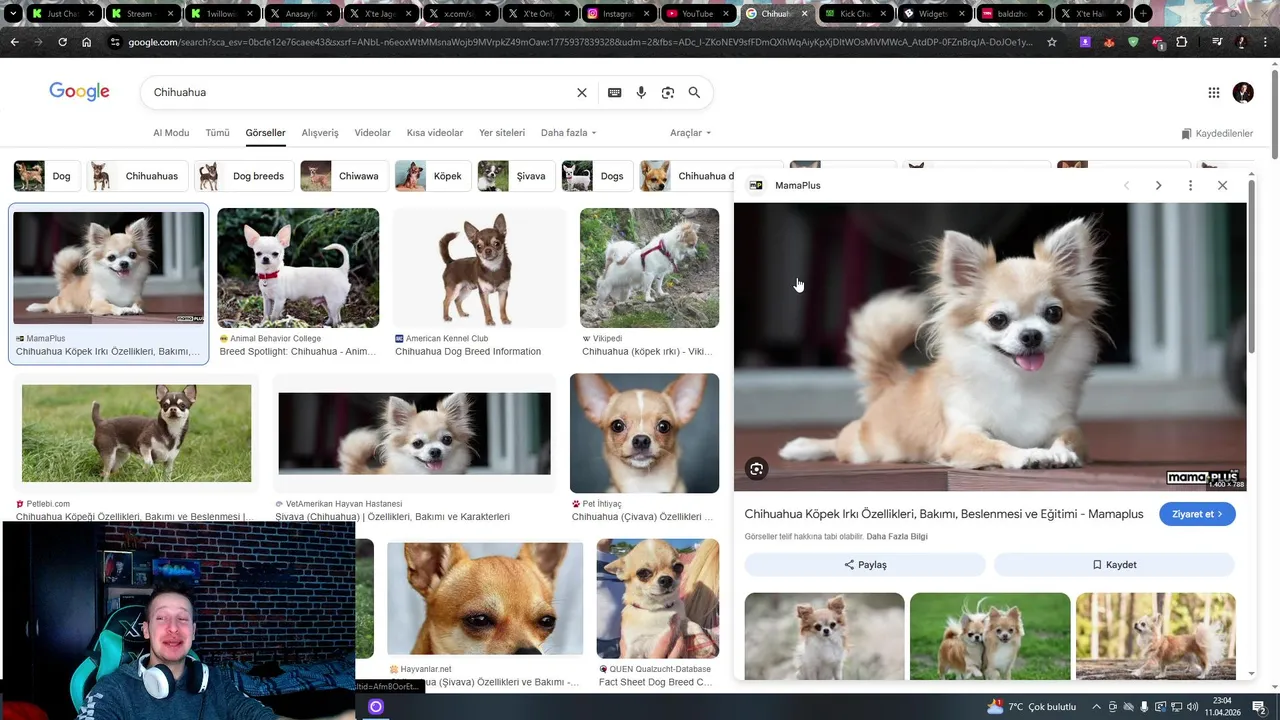The image size is (1280, 720).
Task: Select the Dog filter chip
Action: tap(45, 176)
